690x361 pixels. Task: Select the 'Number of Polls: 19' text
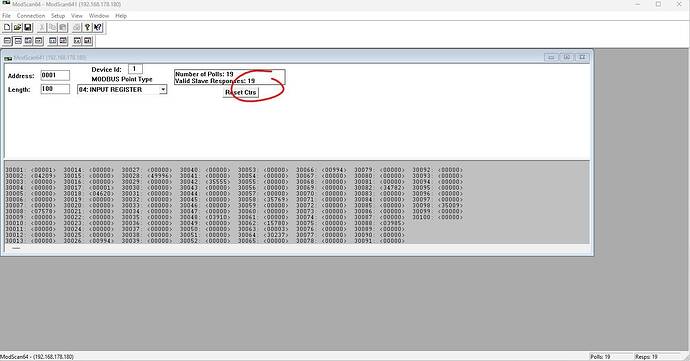point(204,74)
